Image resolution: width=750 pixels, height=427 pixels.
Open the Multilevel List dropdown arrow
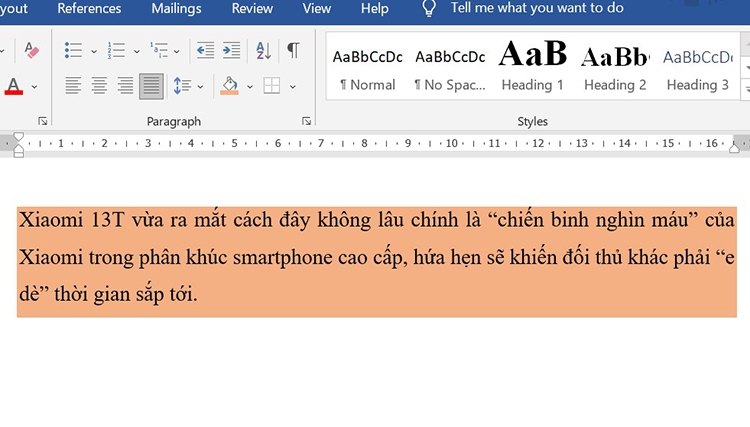coord(177,51)
